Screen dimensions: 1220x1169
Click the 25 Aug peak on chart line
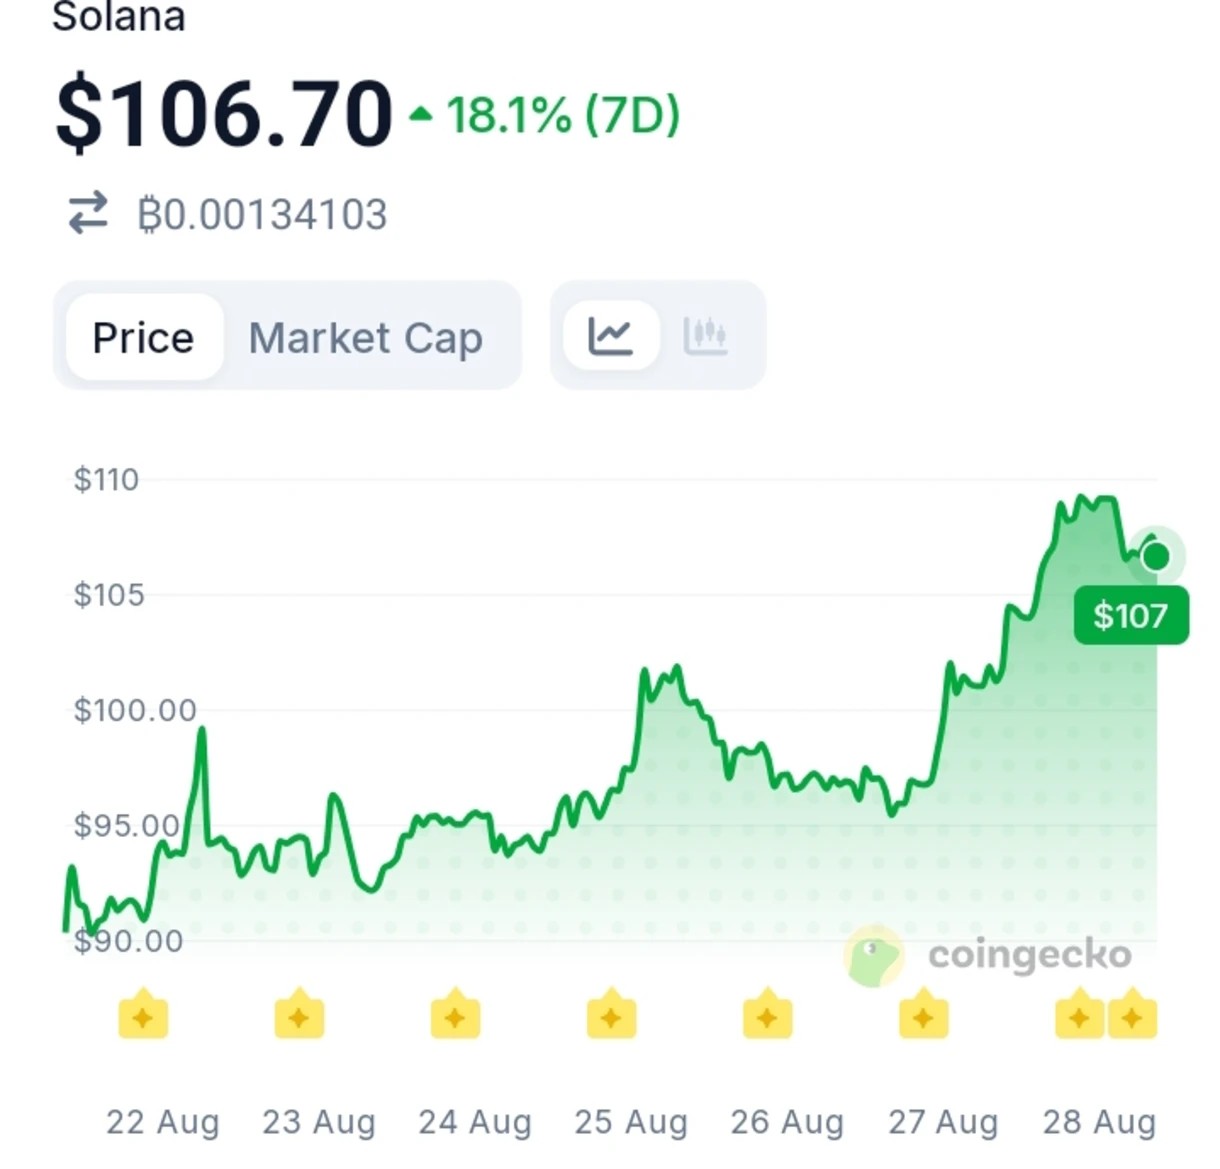[677, 668]
